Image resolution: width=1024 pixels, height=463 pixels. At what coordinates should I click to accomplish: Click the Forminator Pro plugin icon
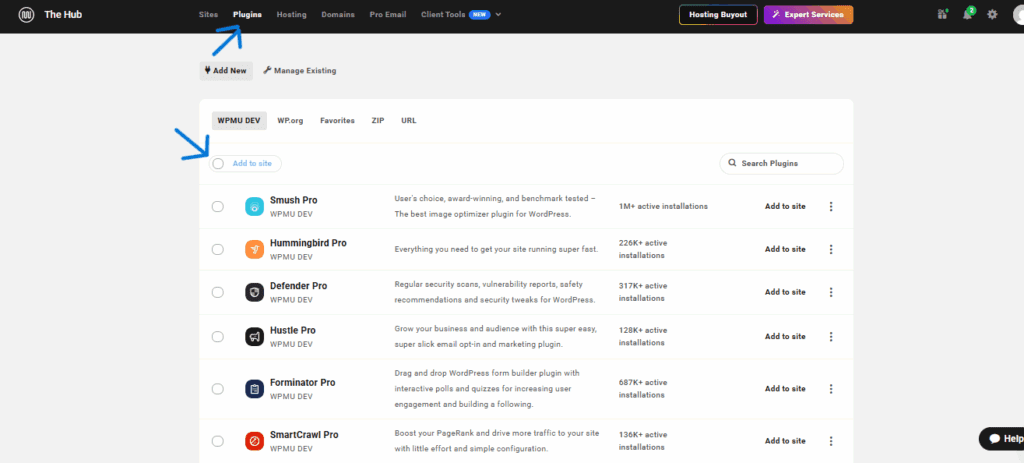coord(255,389)
